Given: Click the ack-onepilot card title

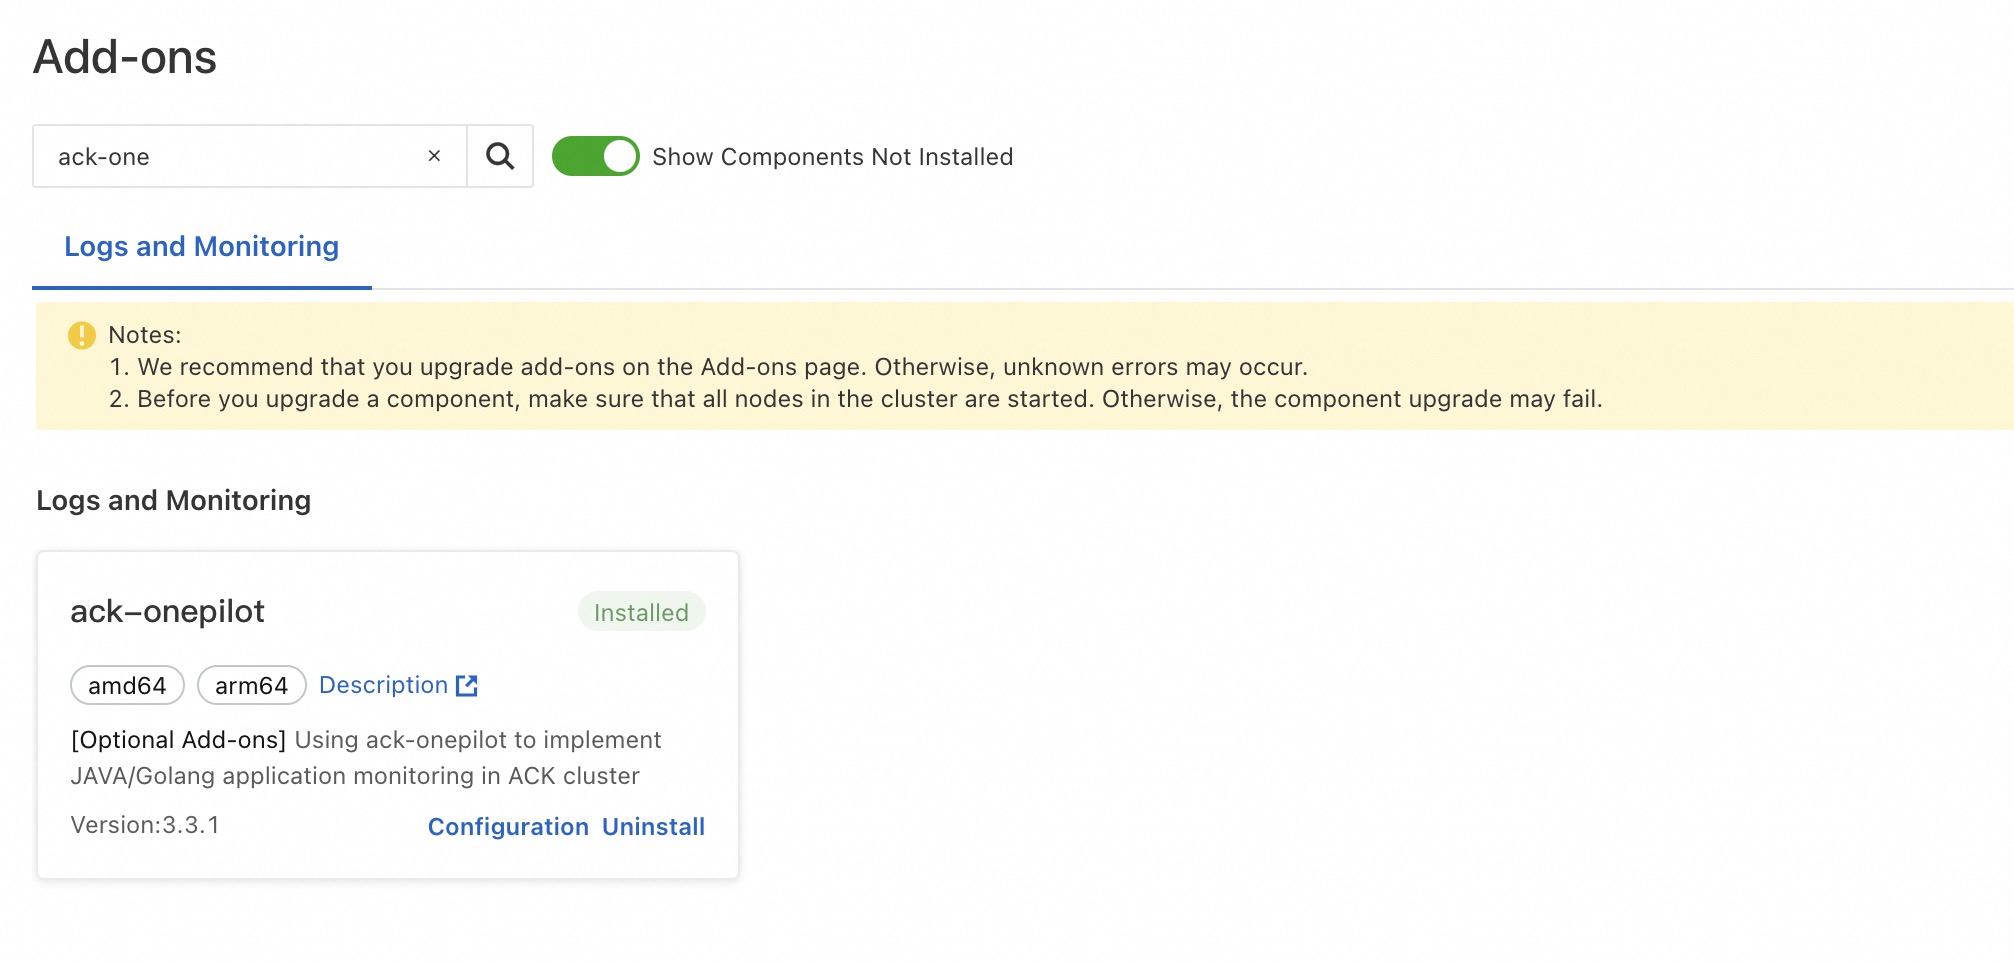Looking at the screenshot, I should (x=167, y=611).
